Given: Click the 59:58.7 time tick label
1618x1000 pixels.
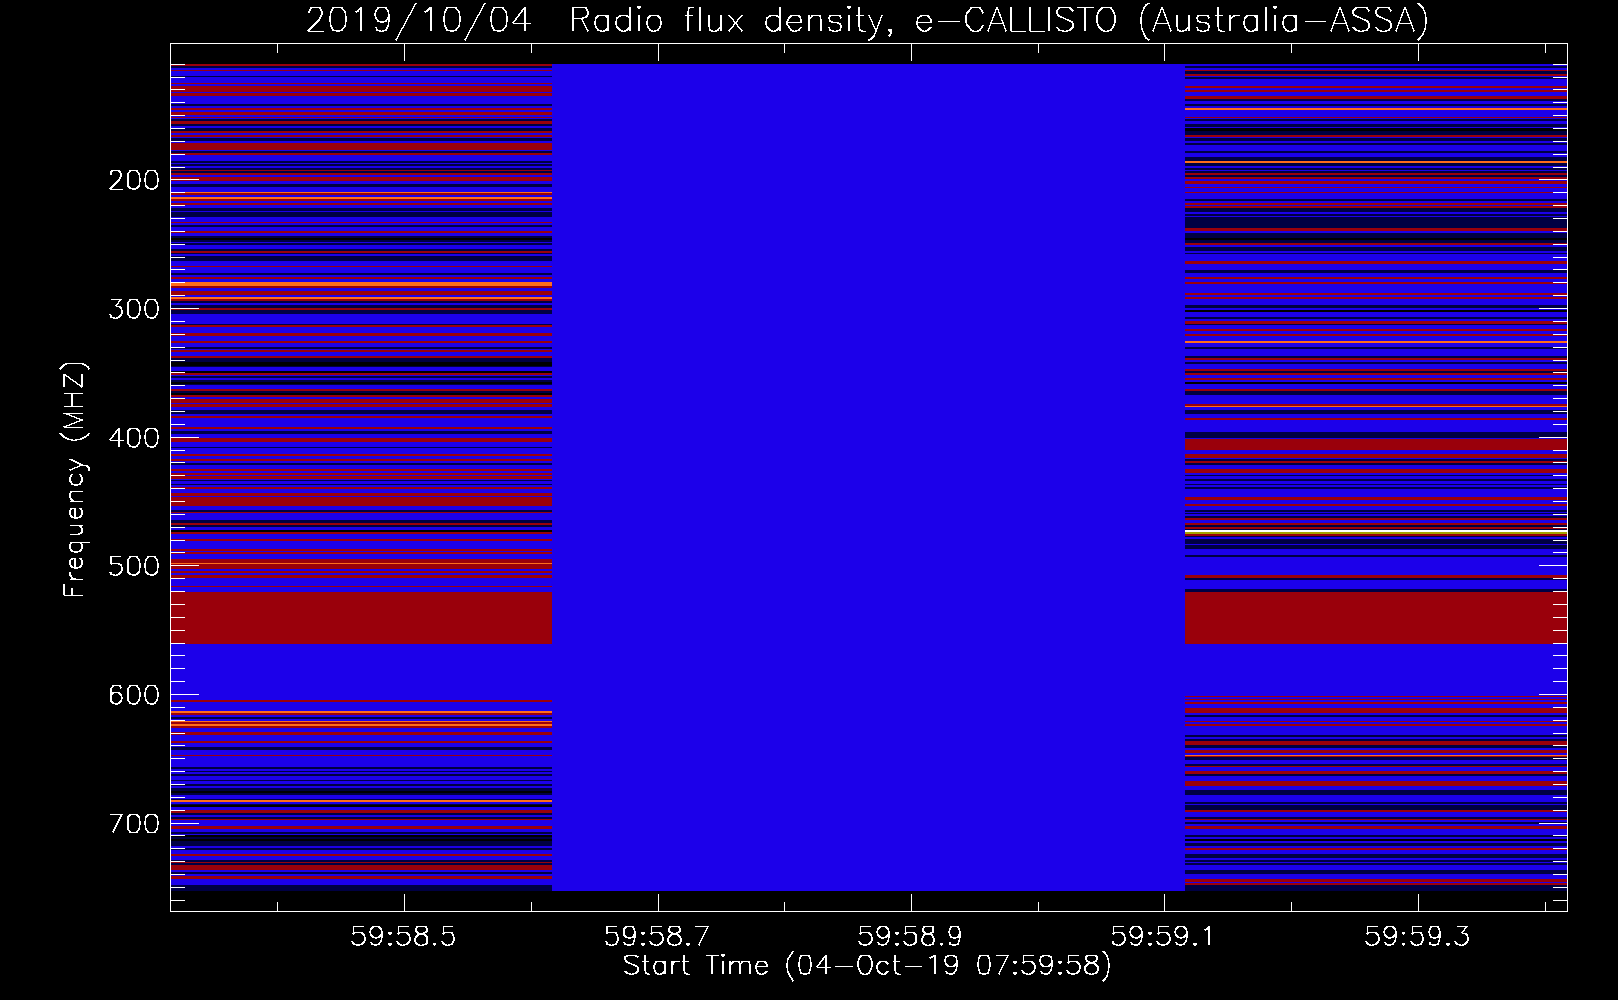Looking at the screenshot, I should click(657, 937).
